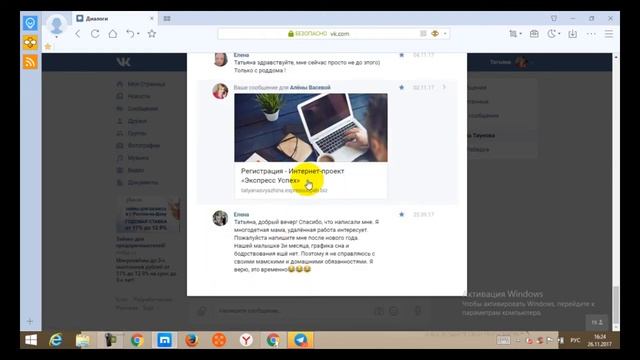Open the yellow star on the favorites bar

click(x=48, y=47)
